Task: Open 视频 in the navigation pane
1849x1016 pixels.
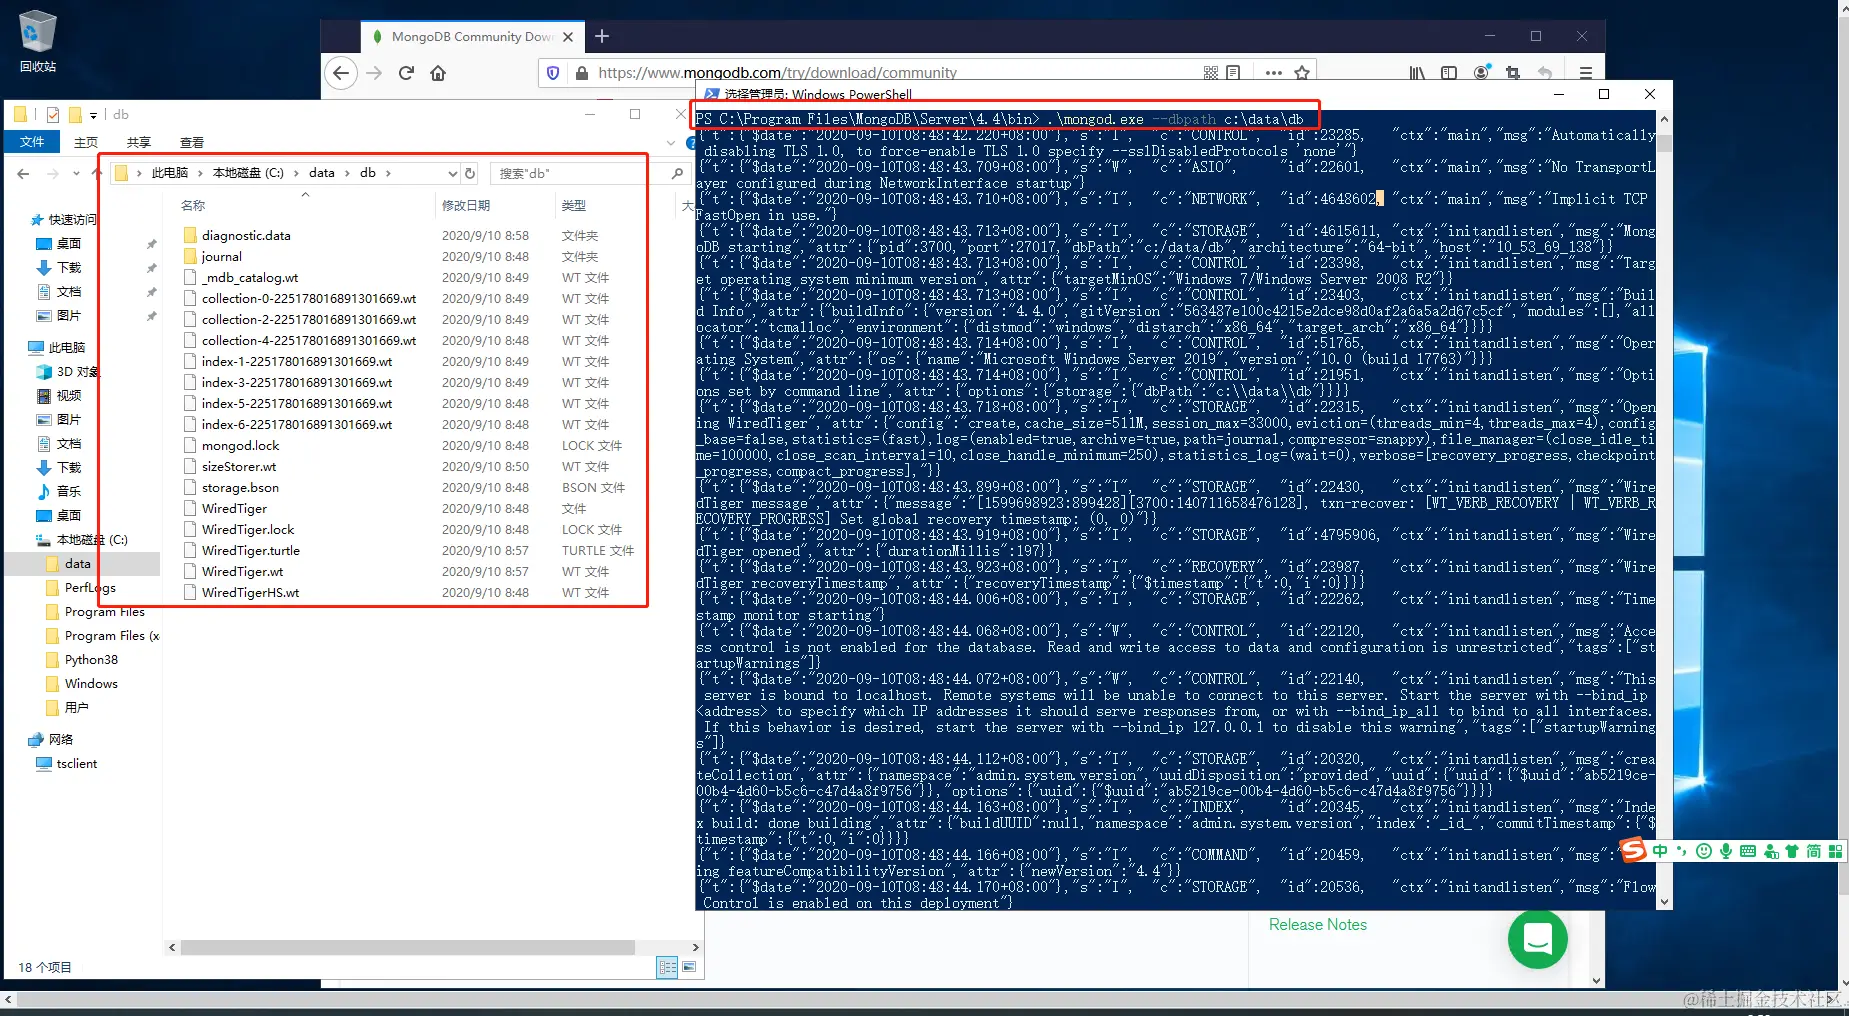Action: 68,396
